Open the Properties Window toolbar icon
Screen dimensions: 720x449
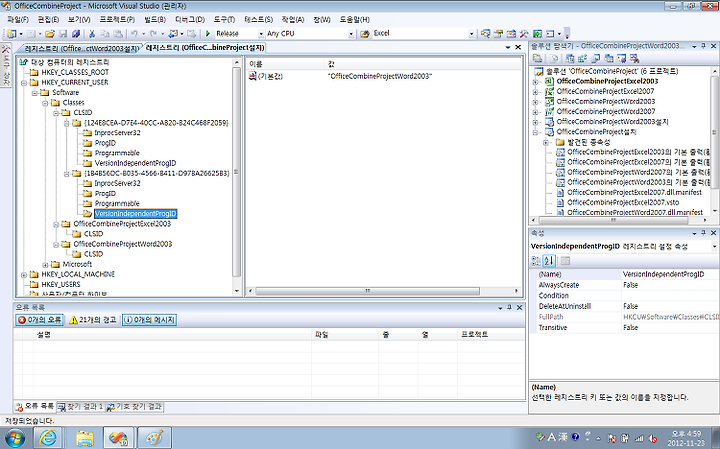point(498,34)
